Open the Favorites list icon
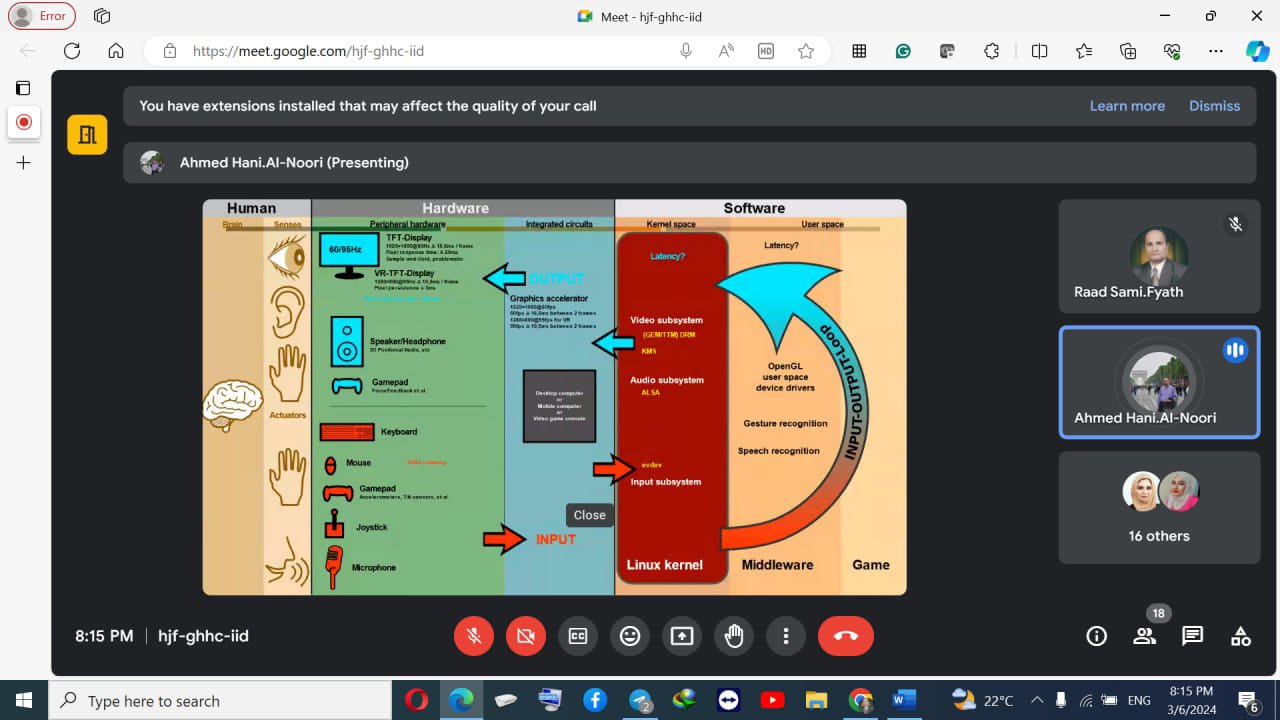This screenshot has width=1280, height=720. coord(1084,51)
